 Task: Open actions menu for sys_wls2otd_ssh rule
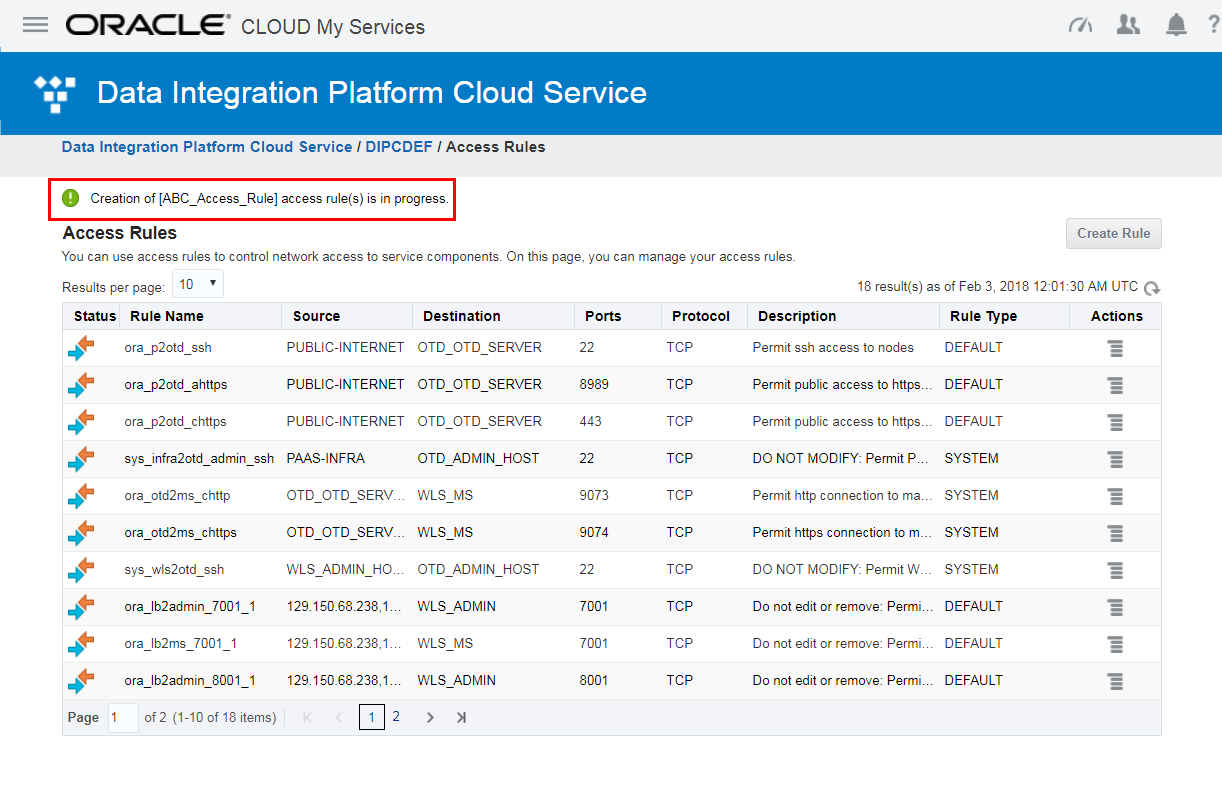pos(1115,570)
